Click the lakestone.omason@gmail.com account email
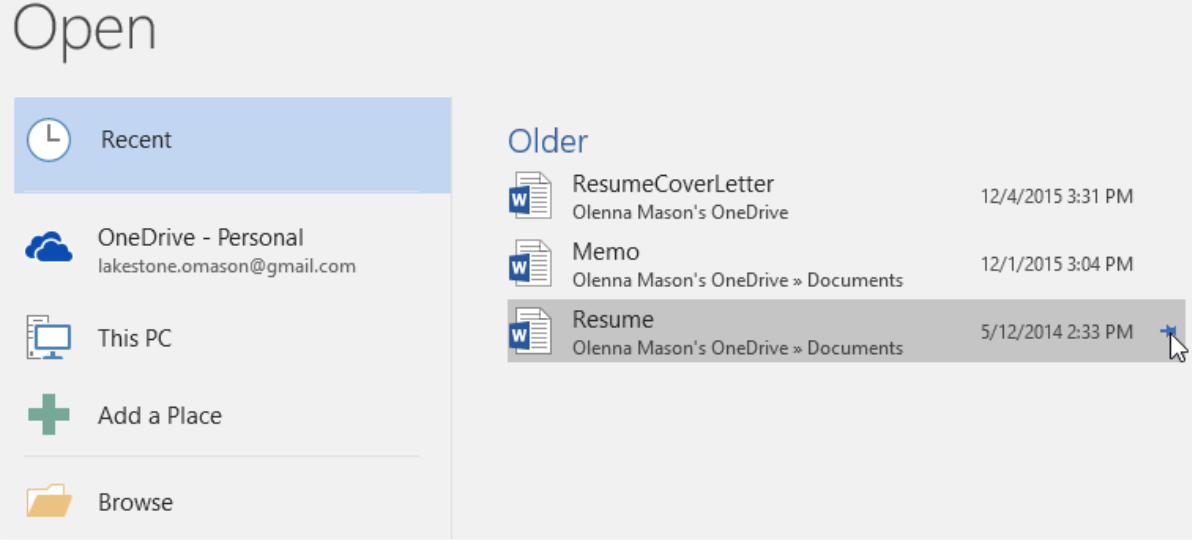This screenshot has width=1192, height=540. 226,266
